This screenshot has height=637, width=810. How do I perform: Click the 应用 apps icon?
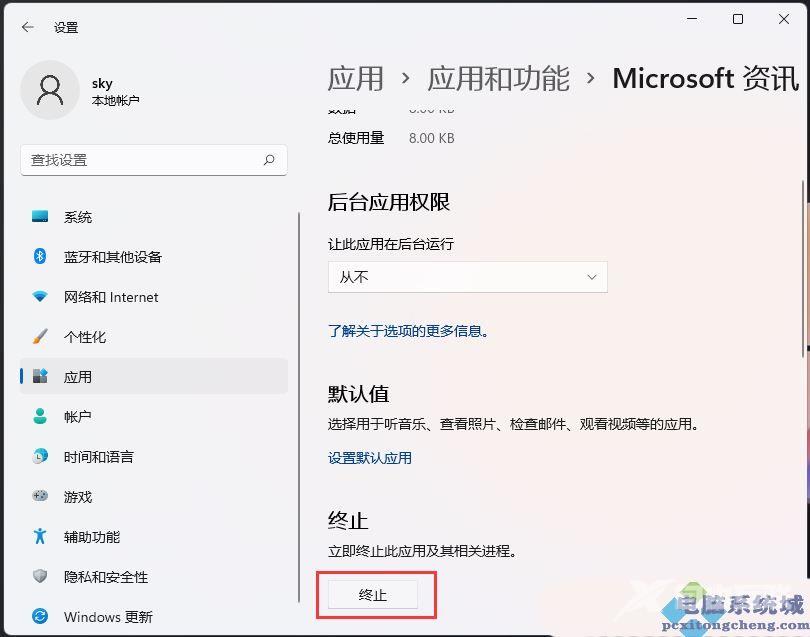click(x=40, y=376)
